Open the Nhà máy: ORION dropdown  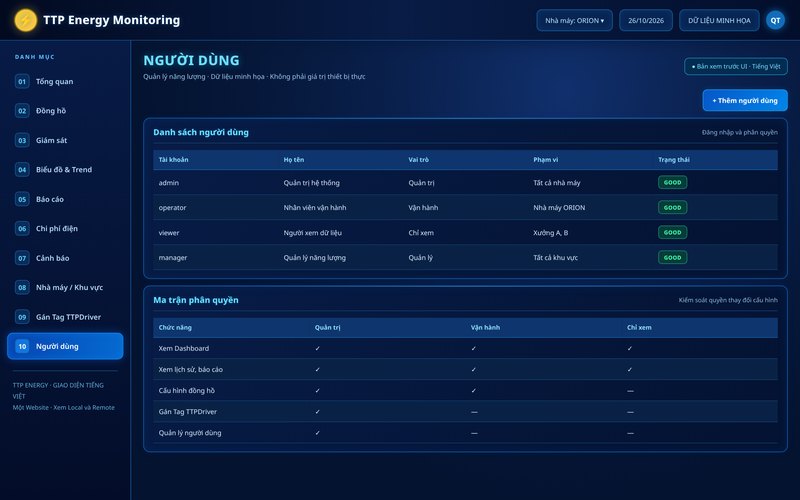coord(574,20)
